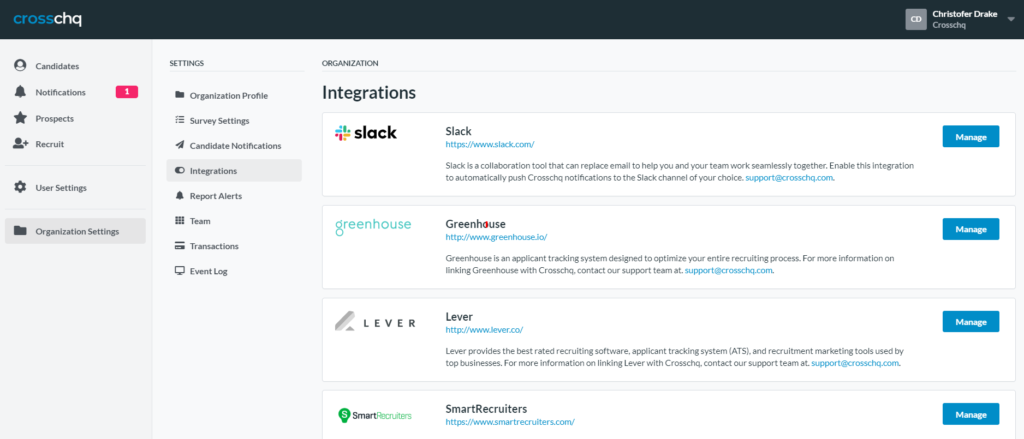The width and height of the screenshot is (1024, 439).
Task: Open User Settings gear icon
Action: point(20,187)
